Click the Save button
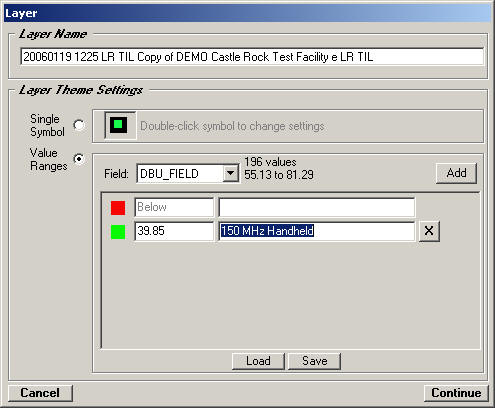Viewport: 495px width, 408px height. (314, 361)
